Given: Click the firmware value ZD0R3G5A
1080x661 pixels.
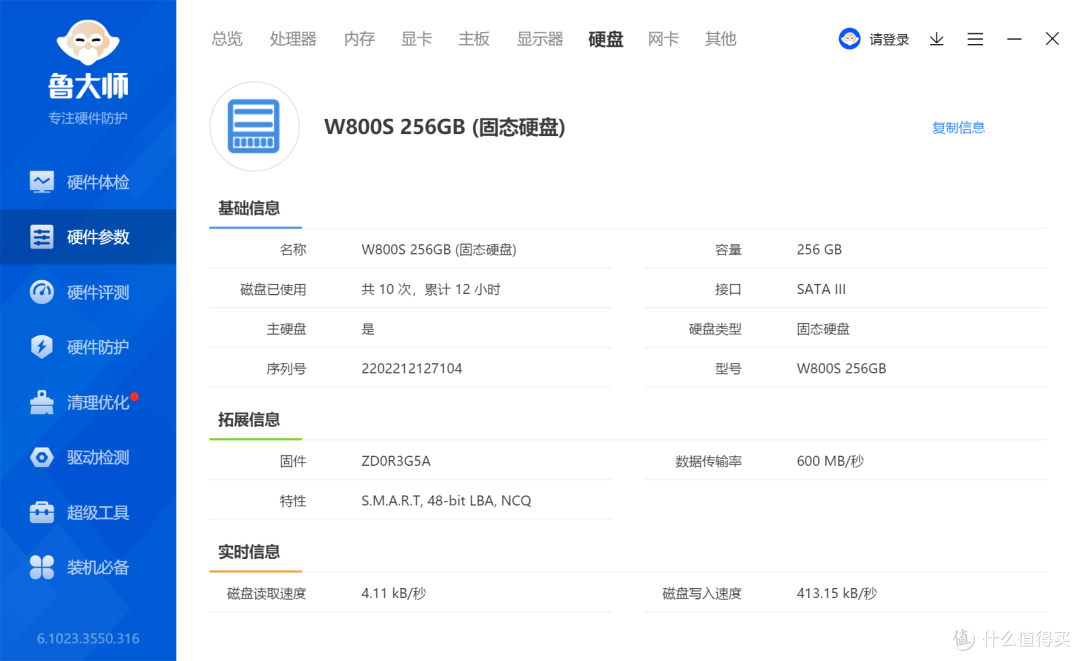Looking at the screenshot, I should [x=396, y=461].
